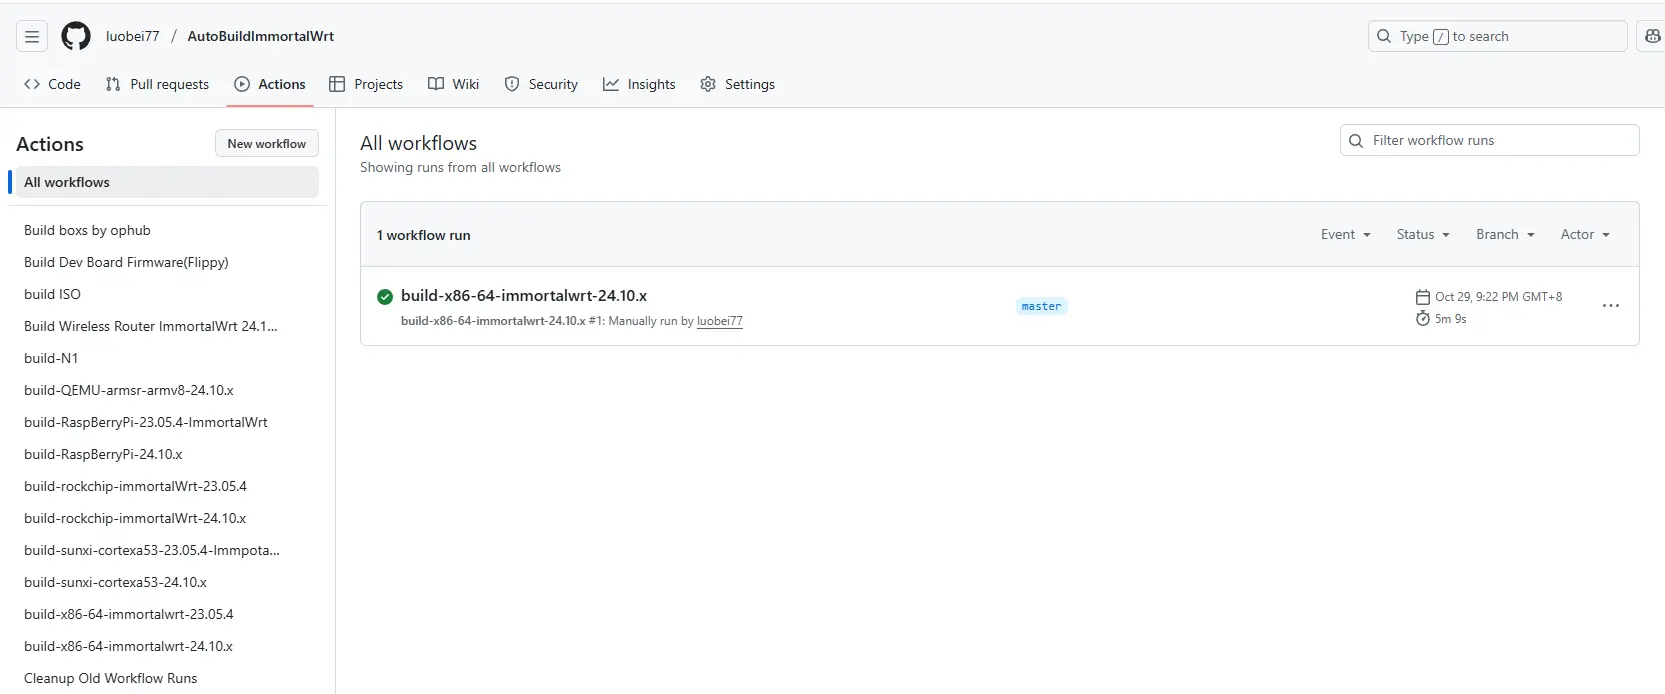This screenshot has width=1665, height=694.
Task: Click the New workflow button
Action: pyautogui.click(x=267, y=144)
